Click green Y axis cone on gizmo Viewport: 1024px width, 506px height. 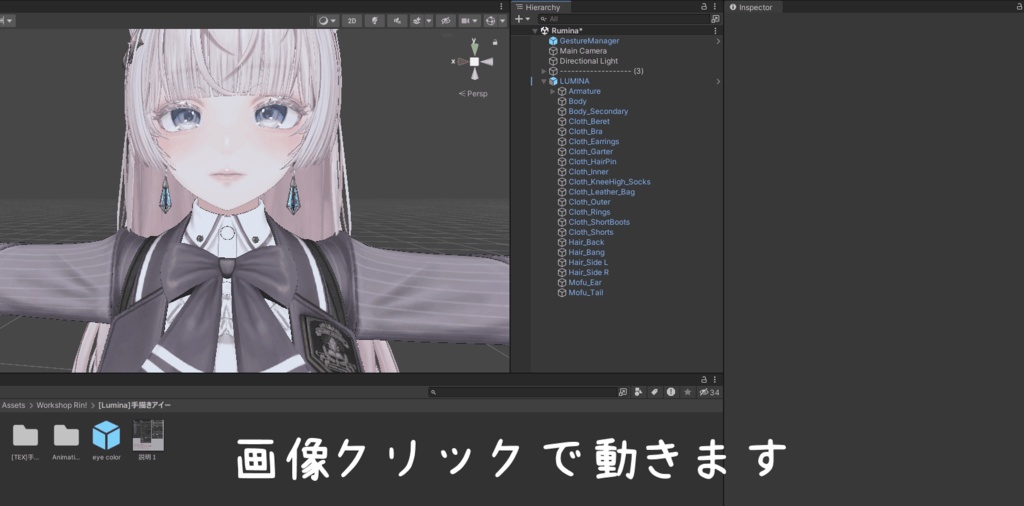(475, 47)
